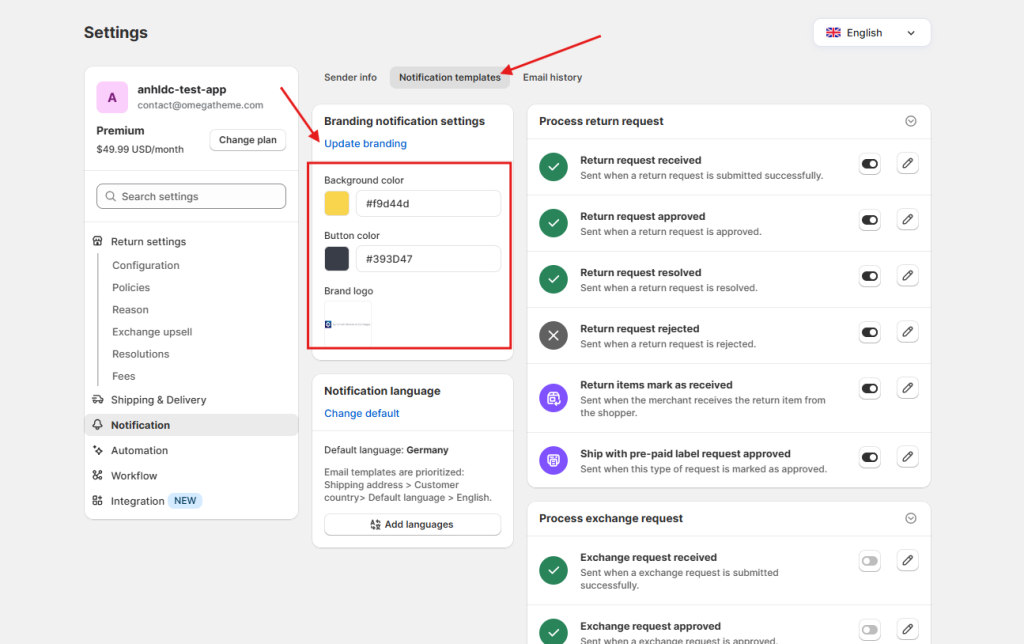This screenshot has height=644, width=1024.
Task: Click the Add languages button
Action: pyautogui.click(x=412, y=524)
